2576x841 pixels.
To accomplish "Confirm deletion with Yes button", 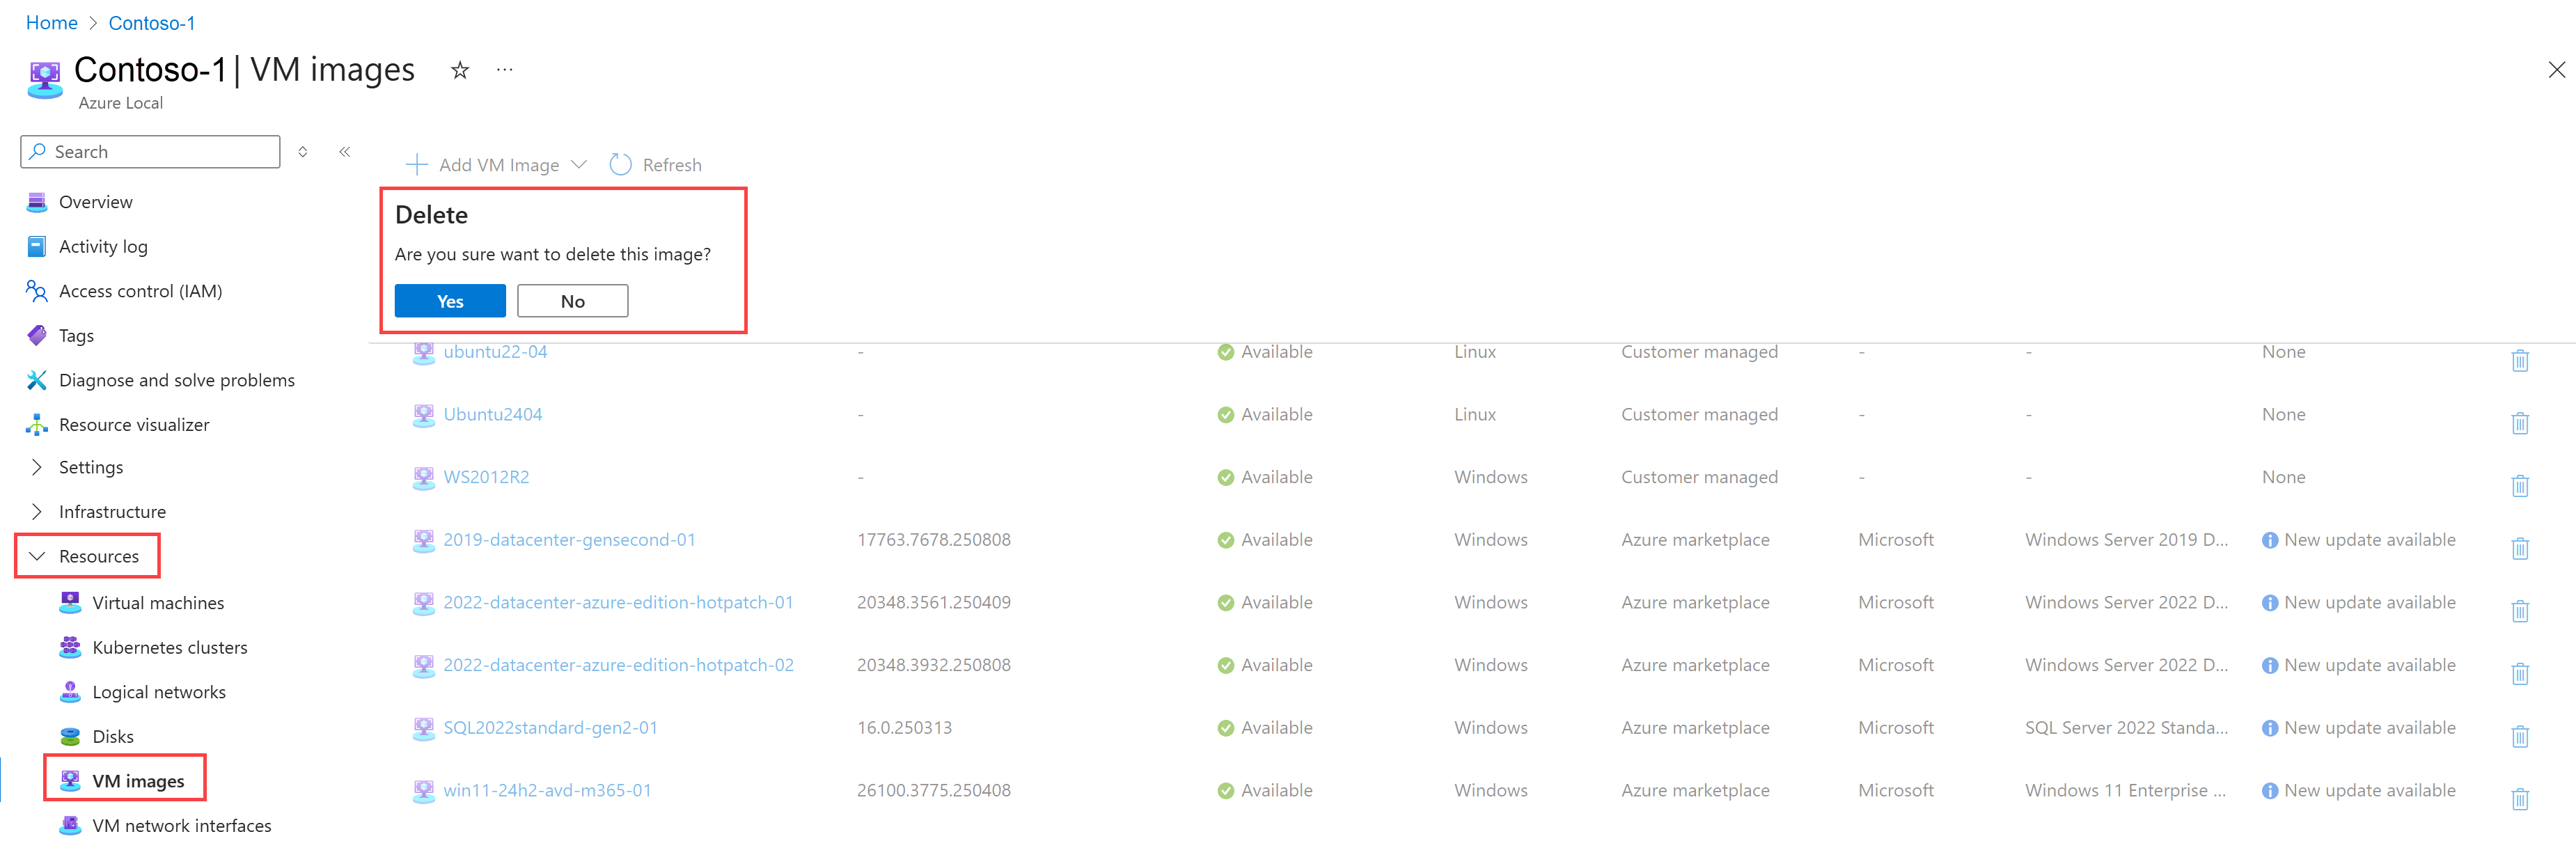I will (450, 301).
